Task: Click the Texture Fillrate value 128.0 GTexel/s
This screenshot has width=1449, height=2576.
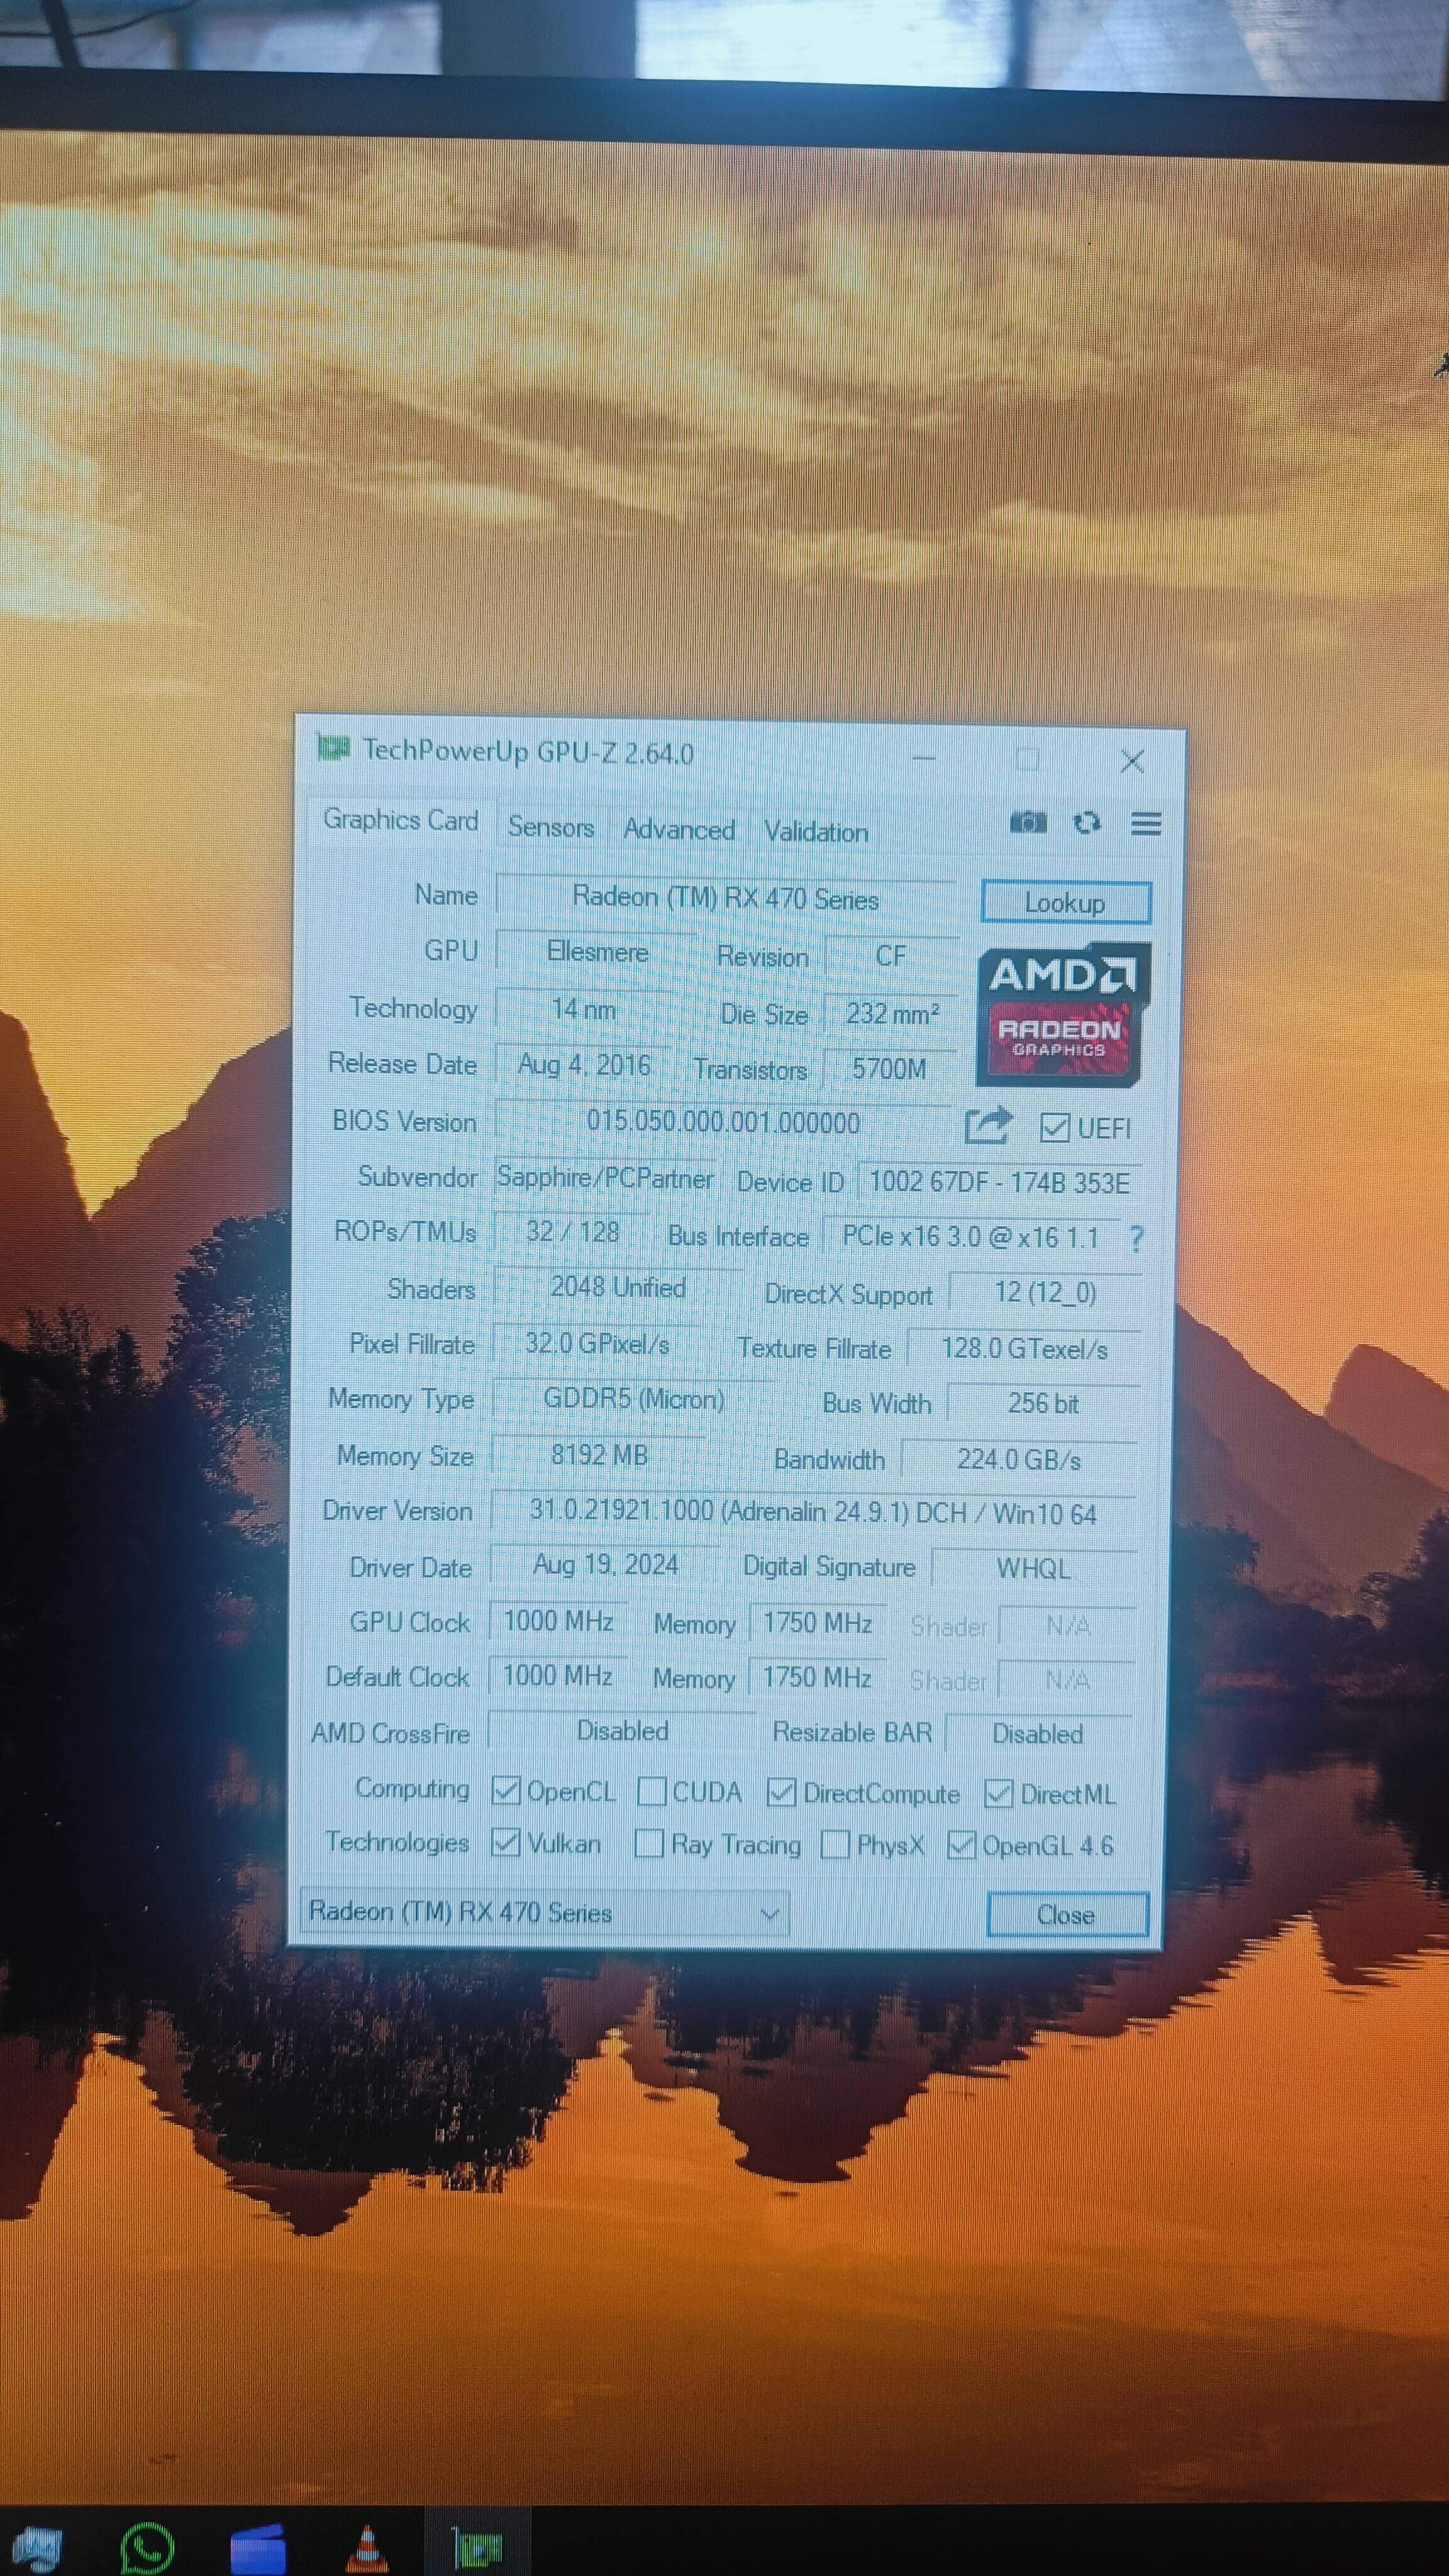Action: click(x=1024, y=1349)
